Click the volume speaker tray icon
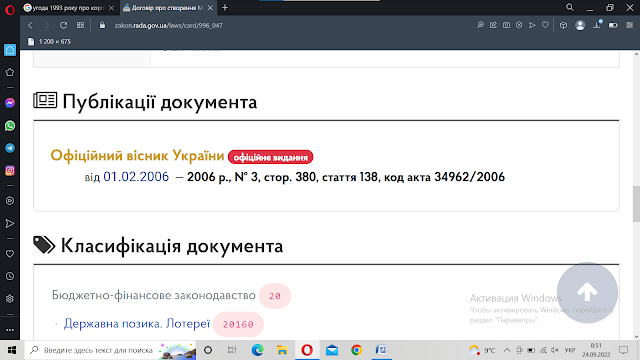This screenshot has width=640, height=360. (x=555, y=350)
